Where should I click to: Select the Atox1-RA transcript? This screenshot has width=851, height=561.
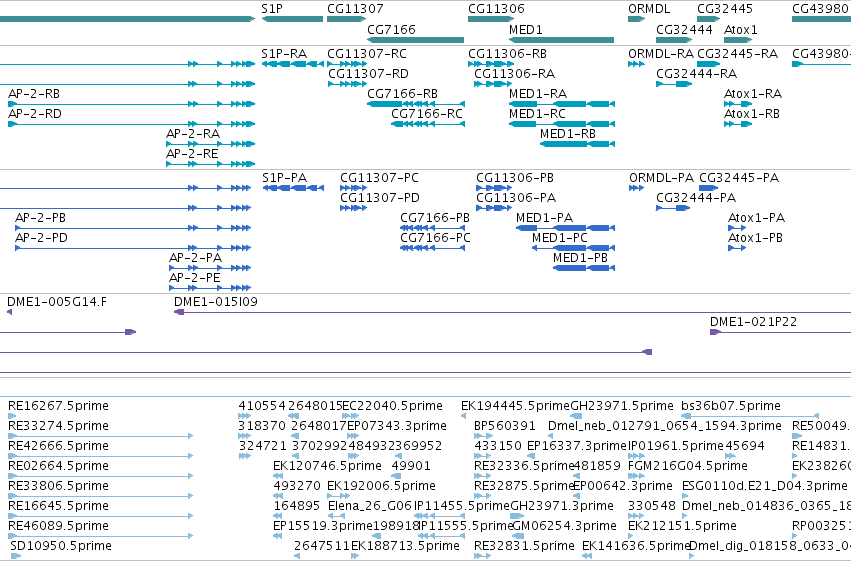pyautogui.click(x=753, y=93)
